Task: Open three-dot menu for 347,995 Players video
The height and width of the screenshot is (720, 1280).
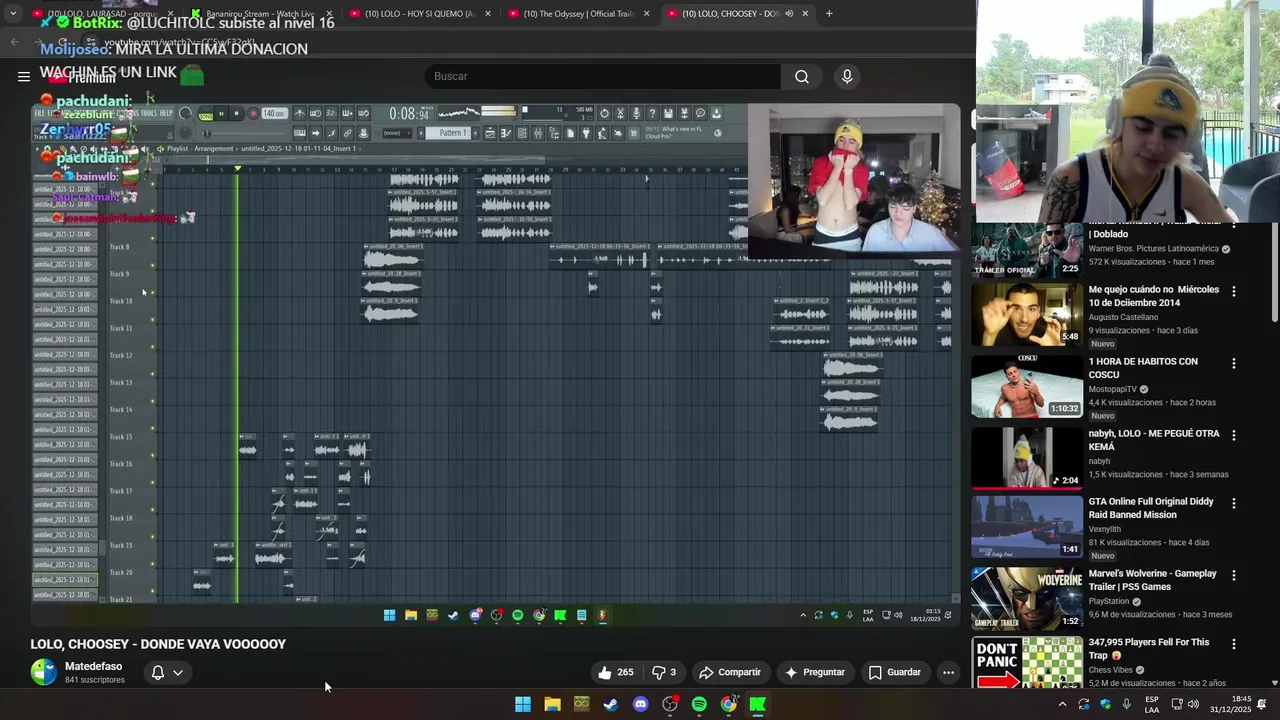Action: click(x=1233, y=644)
